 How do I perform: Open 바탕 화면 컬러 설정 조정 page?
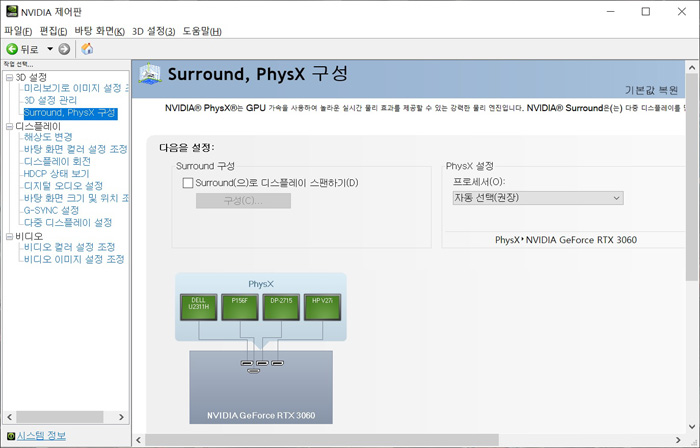click(75, 149)
